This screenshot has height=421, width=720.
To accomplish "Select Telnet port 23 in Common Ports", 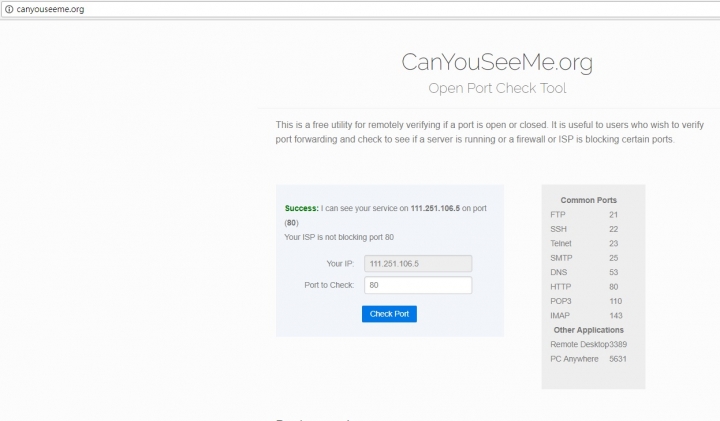I will [584, 243].
